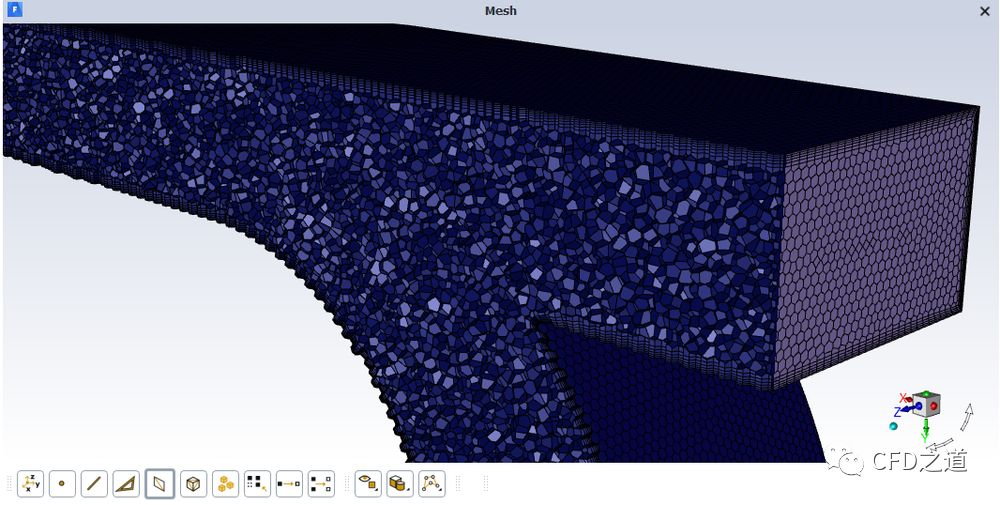
Task: Enable the node point selection filter
Action: coord(62,484)
